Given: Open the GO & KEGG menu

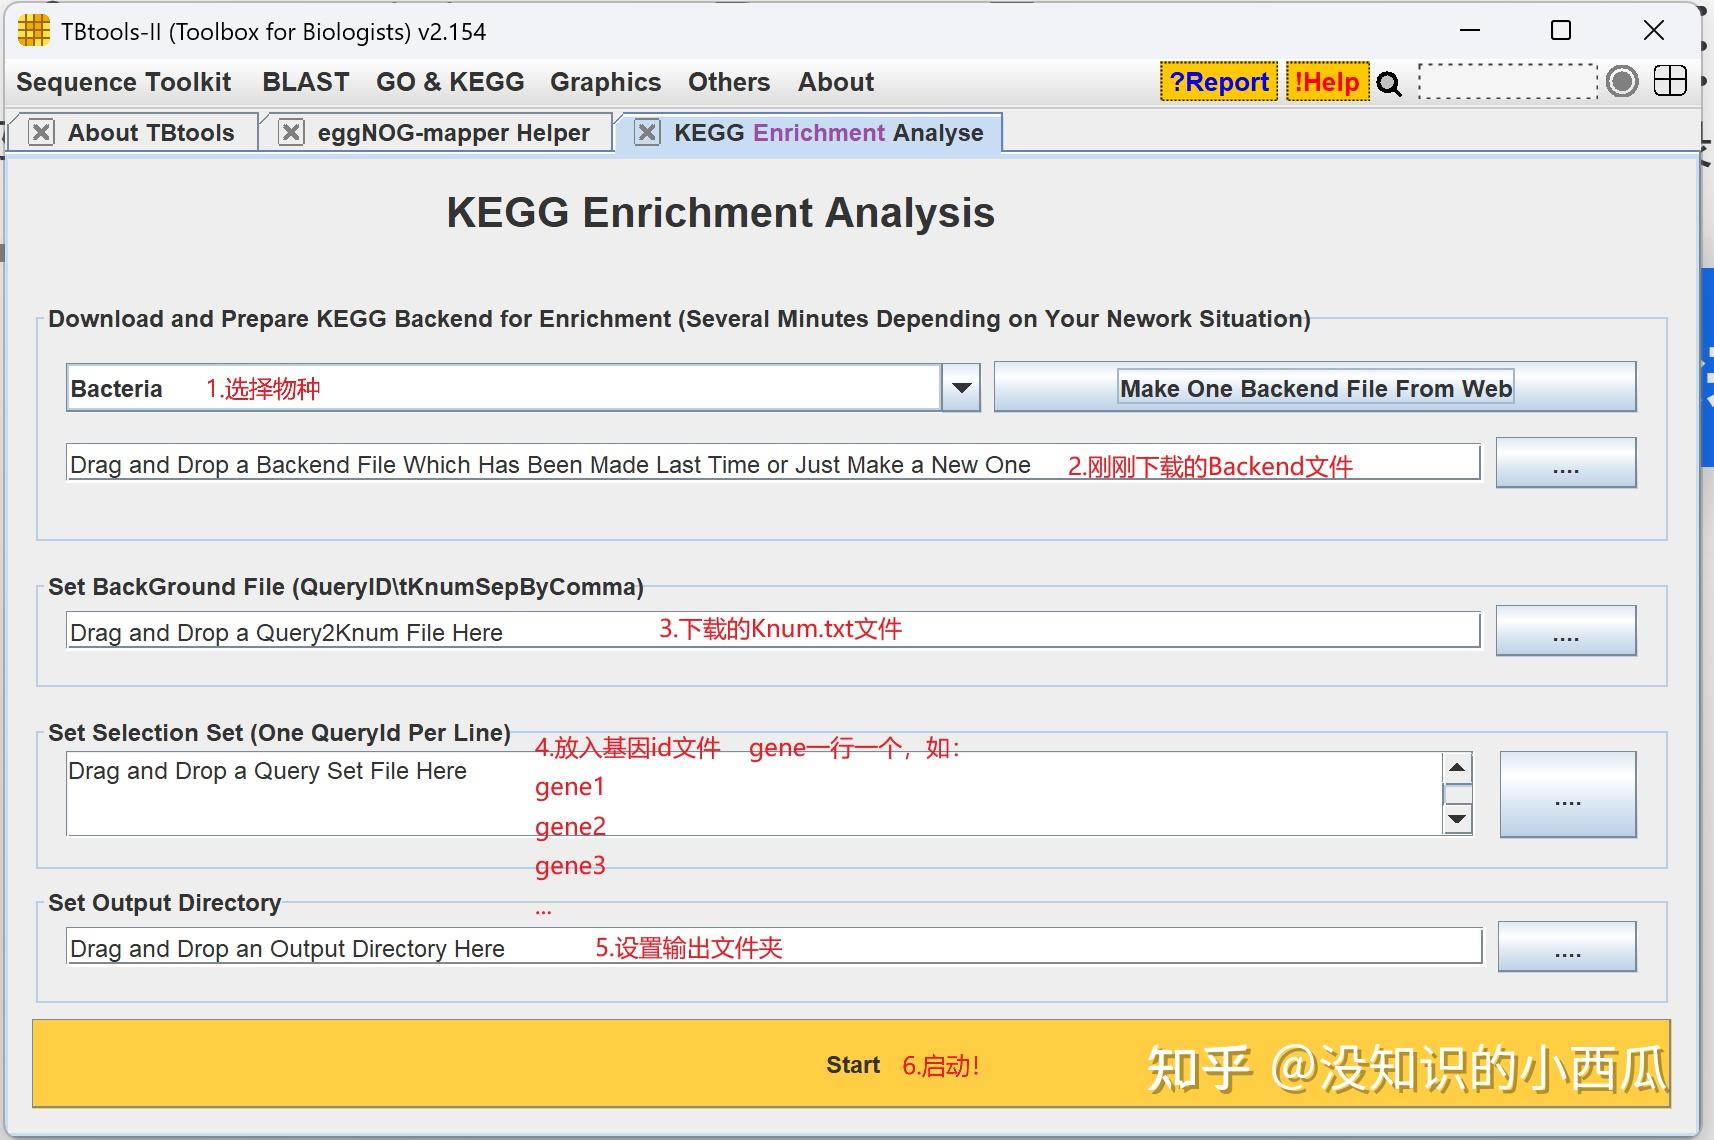Looking at the screenshot, I should pyautogui.click(x=451, y=82).
